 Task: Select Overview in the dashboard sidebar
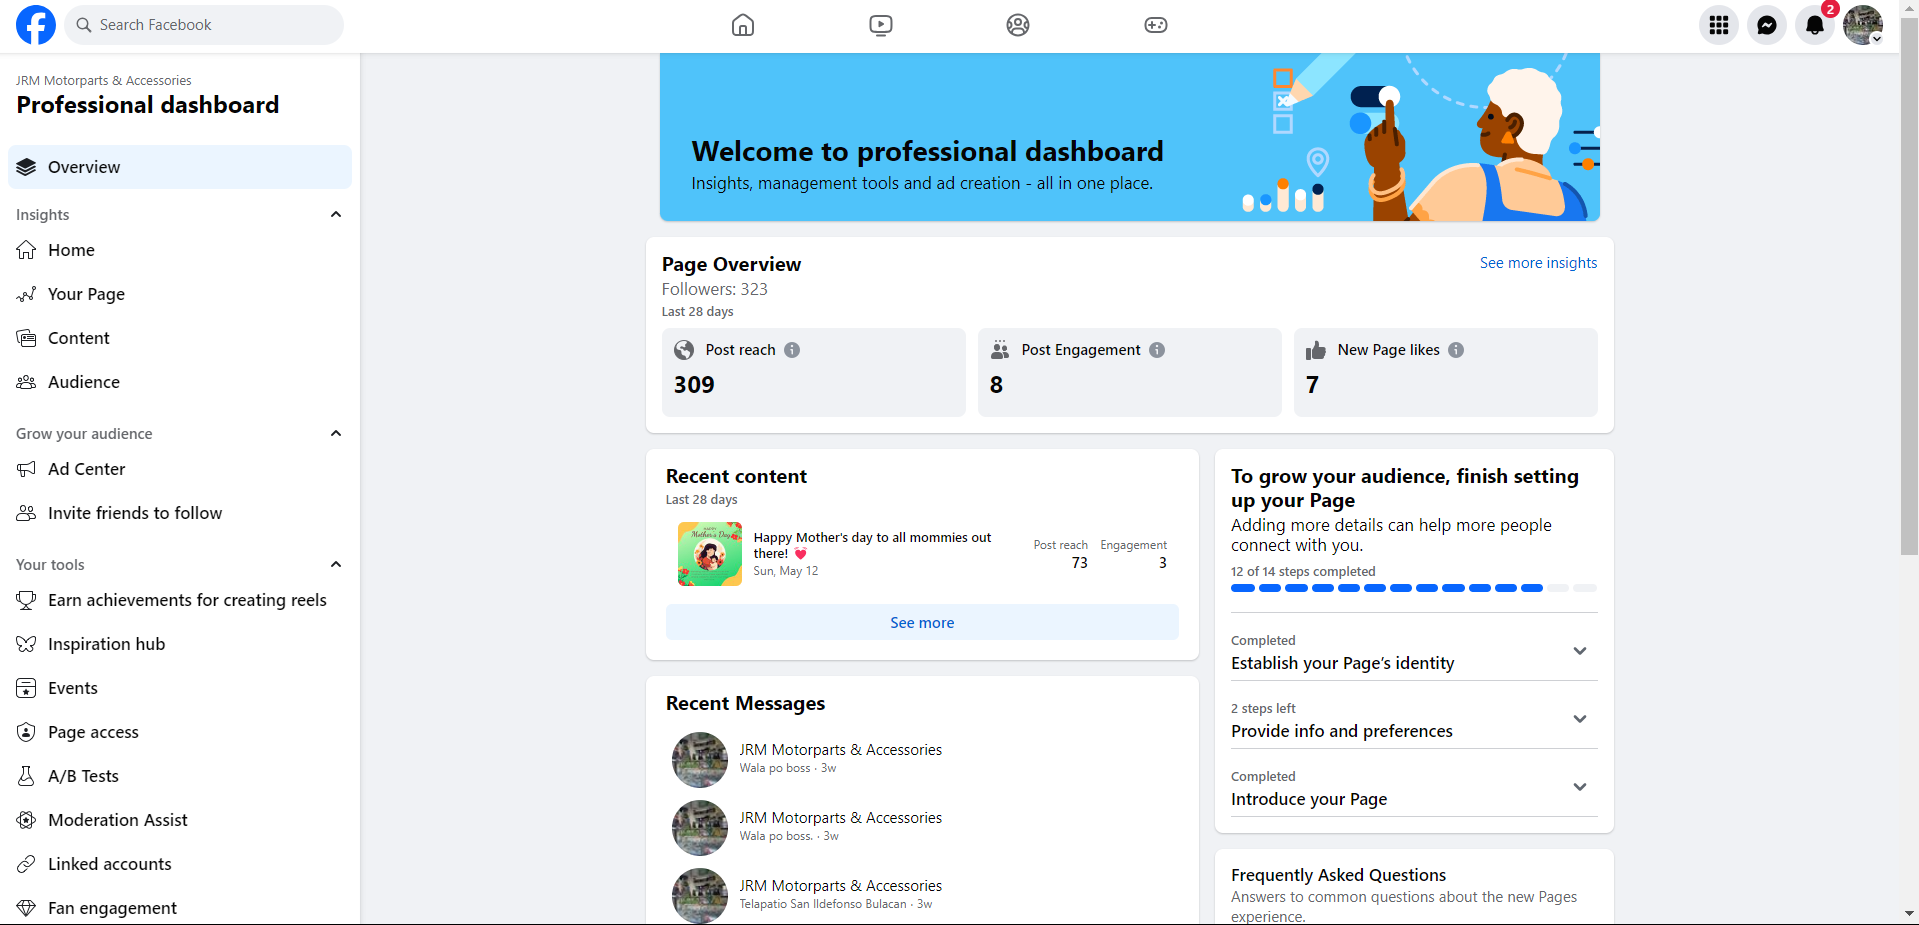(x=180, y=167)
